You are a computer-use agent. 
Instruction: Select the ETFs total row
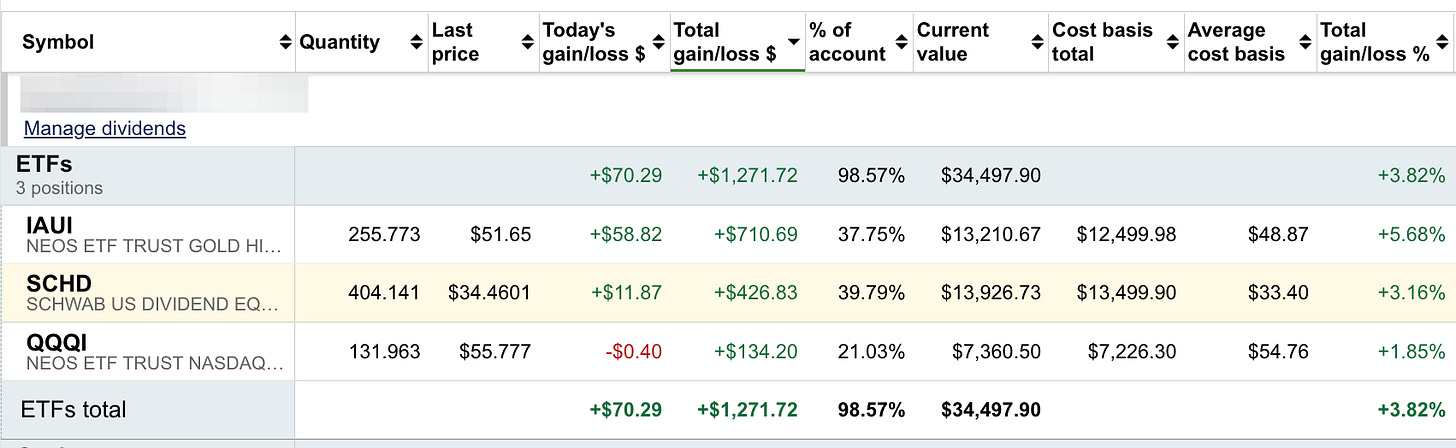[728, 409]
